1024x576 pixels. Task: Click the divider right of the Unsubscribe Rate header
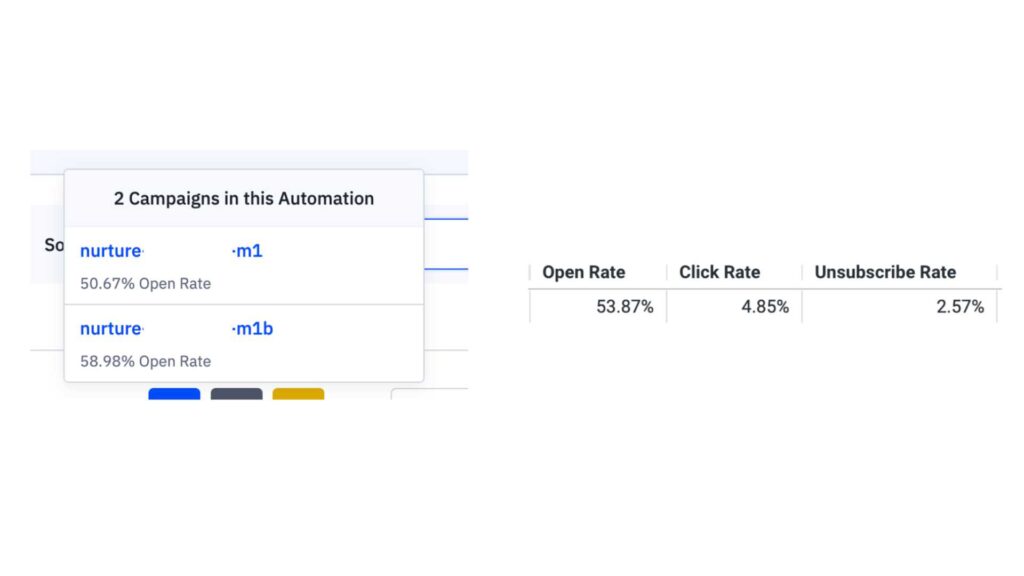[x=997, y=272]
